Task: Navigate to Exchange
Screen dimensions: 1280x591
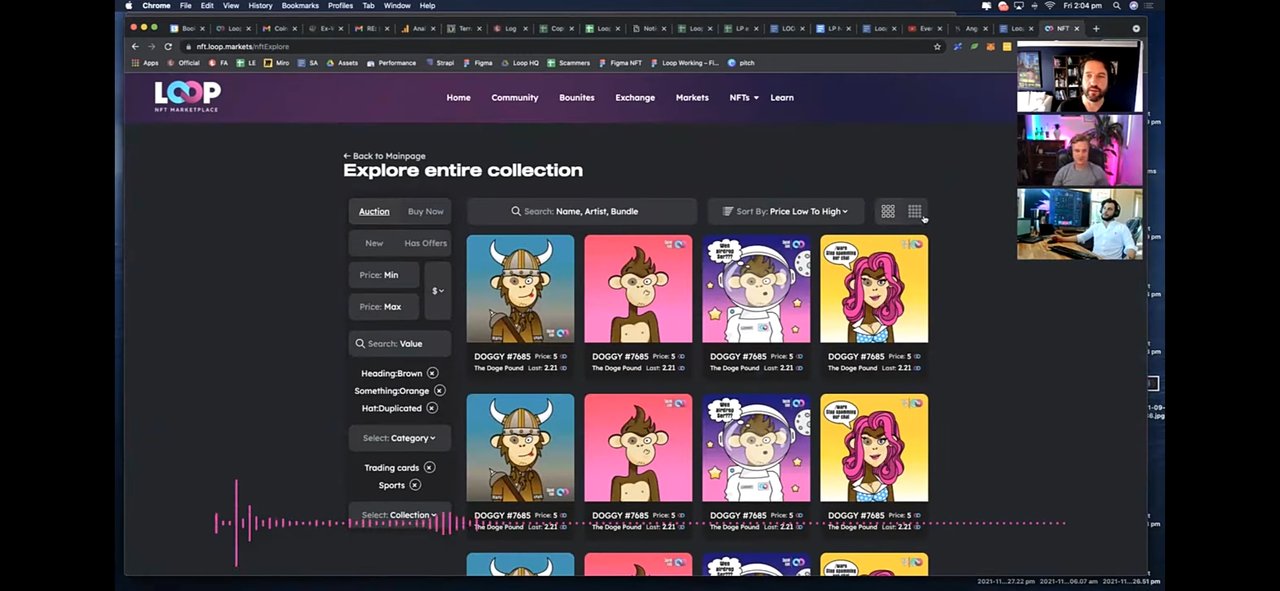Action: point(635,98)
